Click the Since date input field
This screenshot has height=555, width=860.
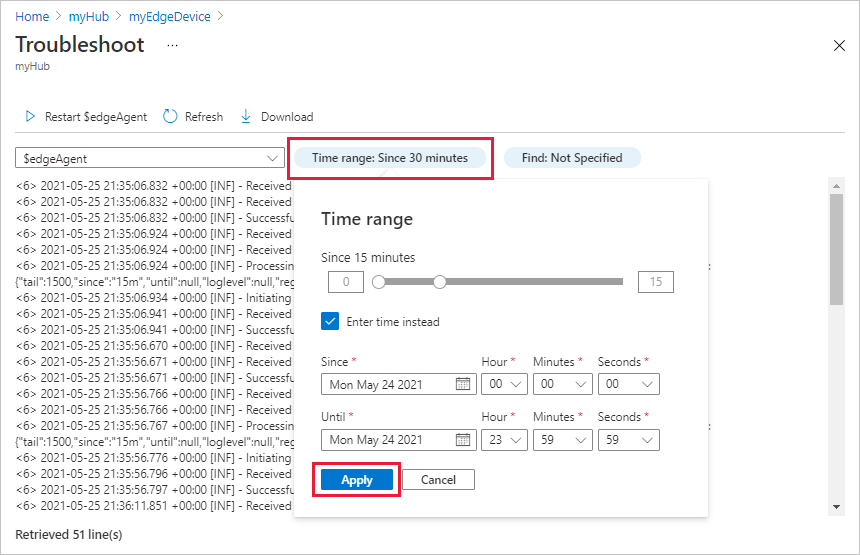pos(390,384)
